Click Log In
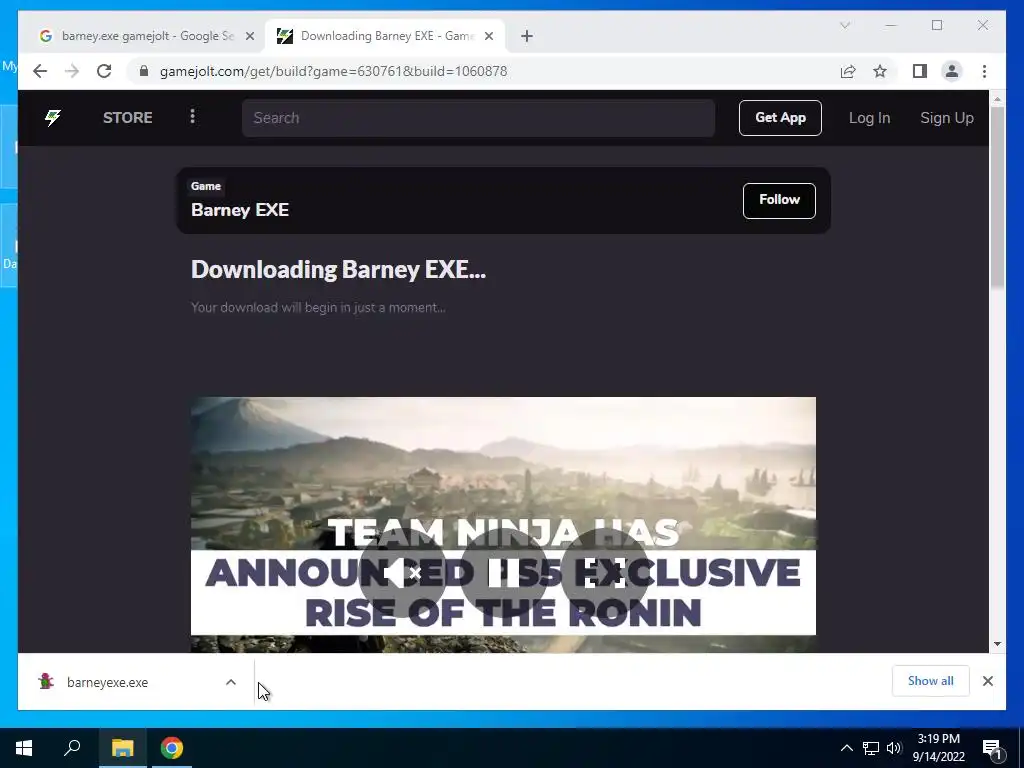 tap(869, 118)
